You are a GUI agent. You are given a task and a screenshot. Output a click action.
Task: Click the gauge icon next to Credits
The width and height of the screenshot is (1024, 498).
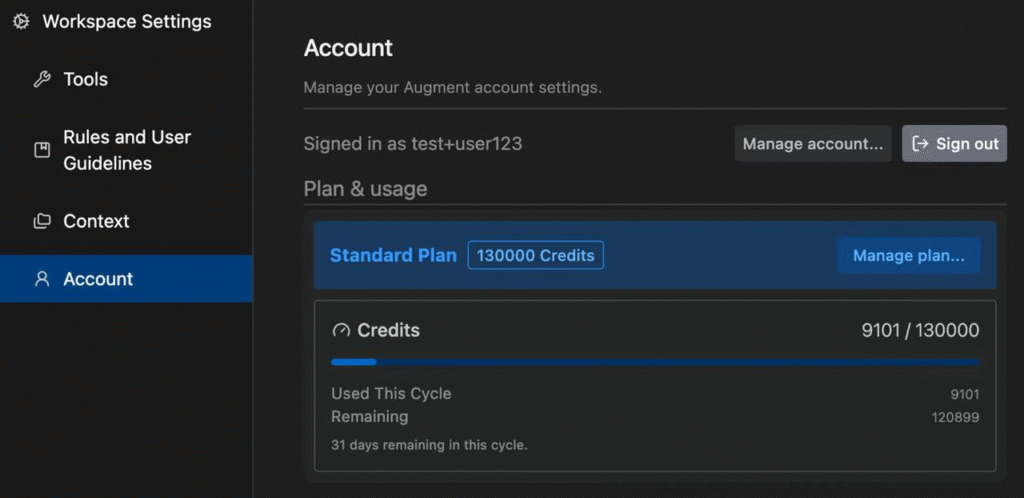click(x=341, y=330)
